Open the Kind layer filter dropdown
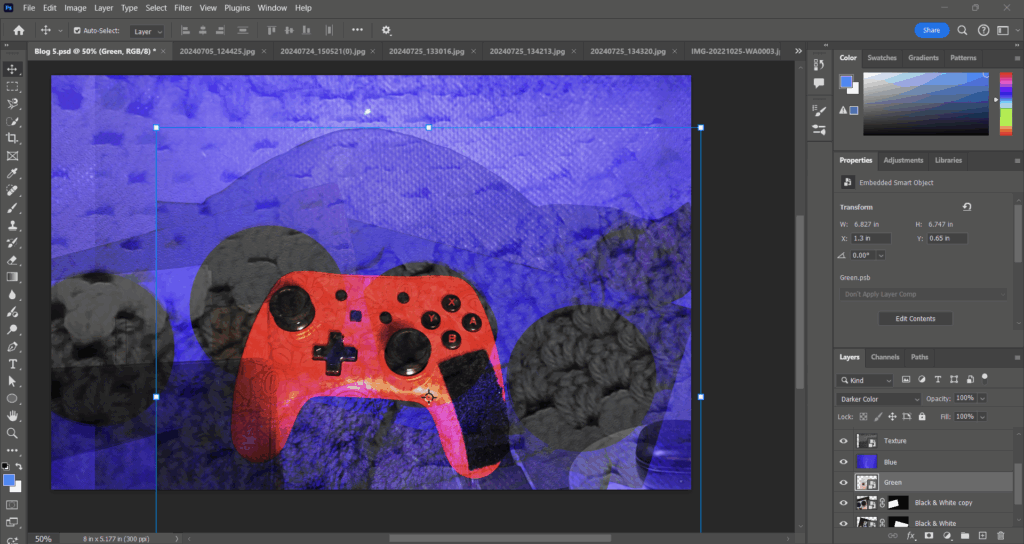This screenshot has width=1024, height=544. pyautogui.click(x=866, y=380)
